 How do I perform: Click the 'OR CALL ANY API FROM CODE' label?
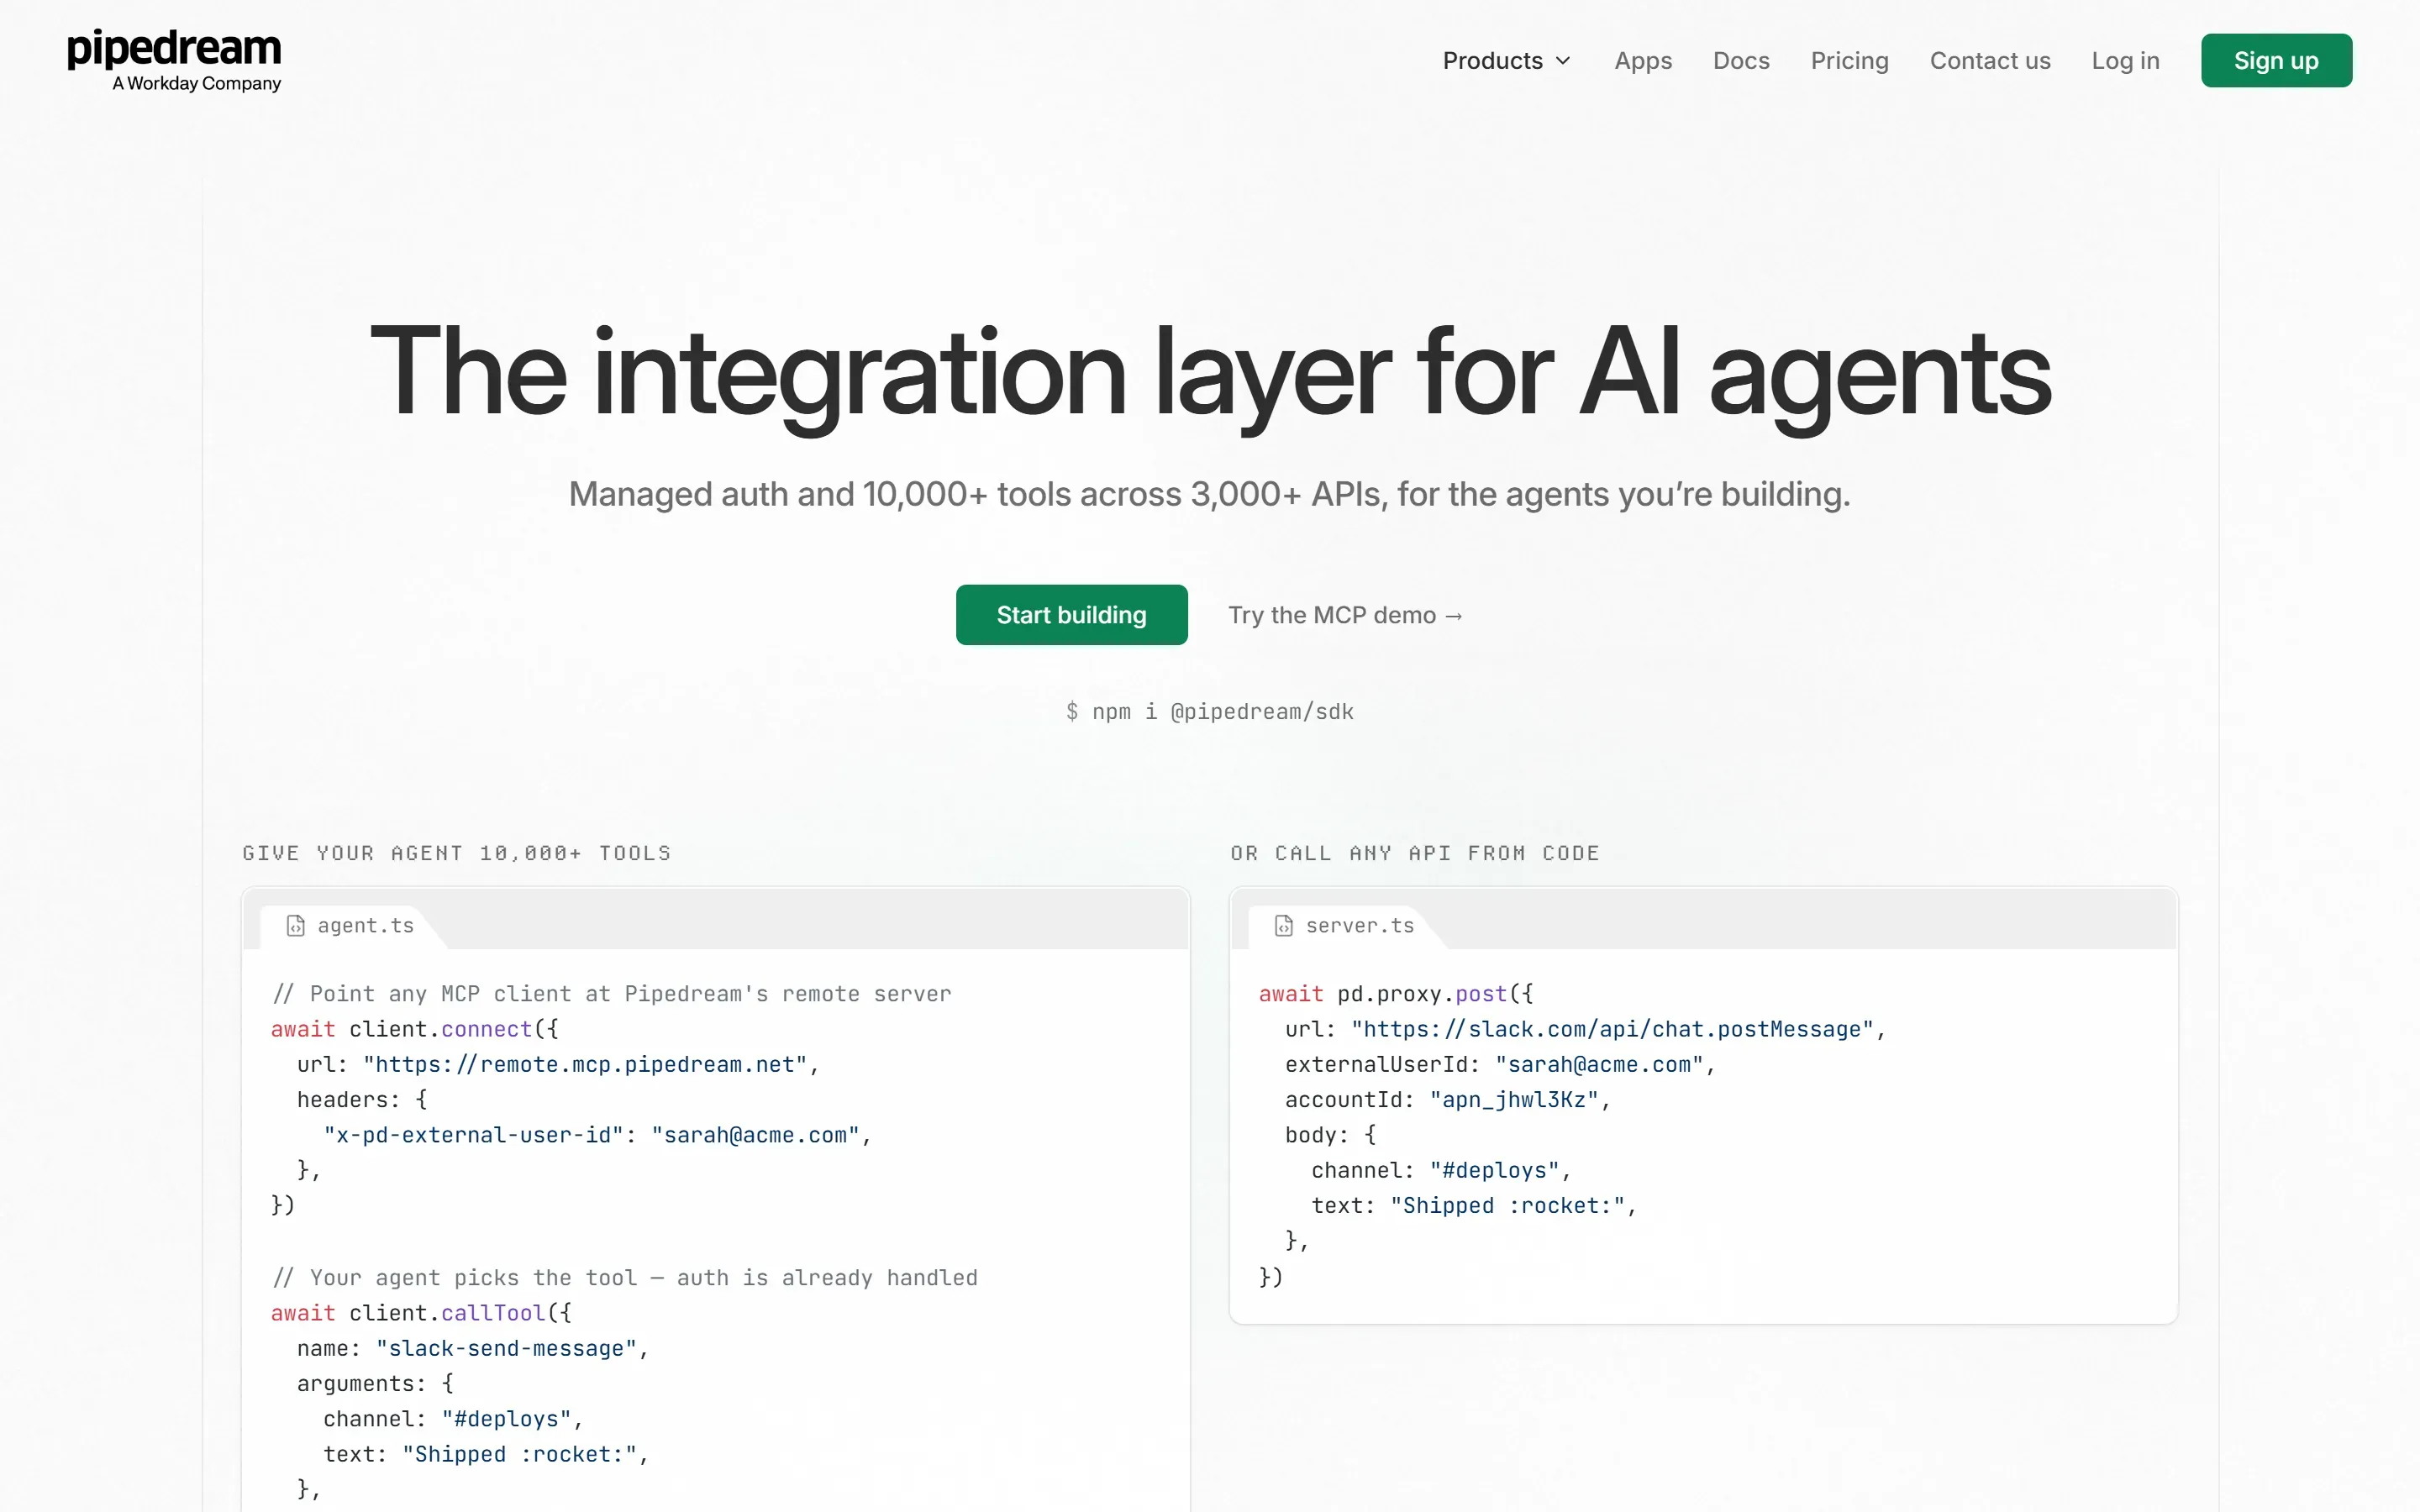1415,853
